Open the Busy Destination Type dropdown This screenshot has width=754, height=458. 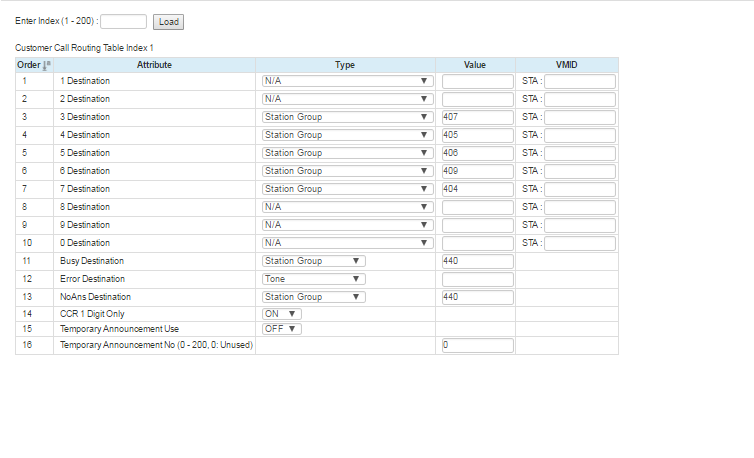pos(313,261)
